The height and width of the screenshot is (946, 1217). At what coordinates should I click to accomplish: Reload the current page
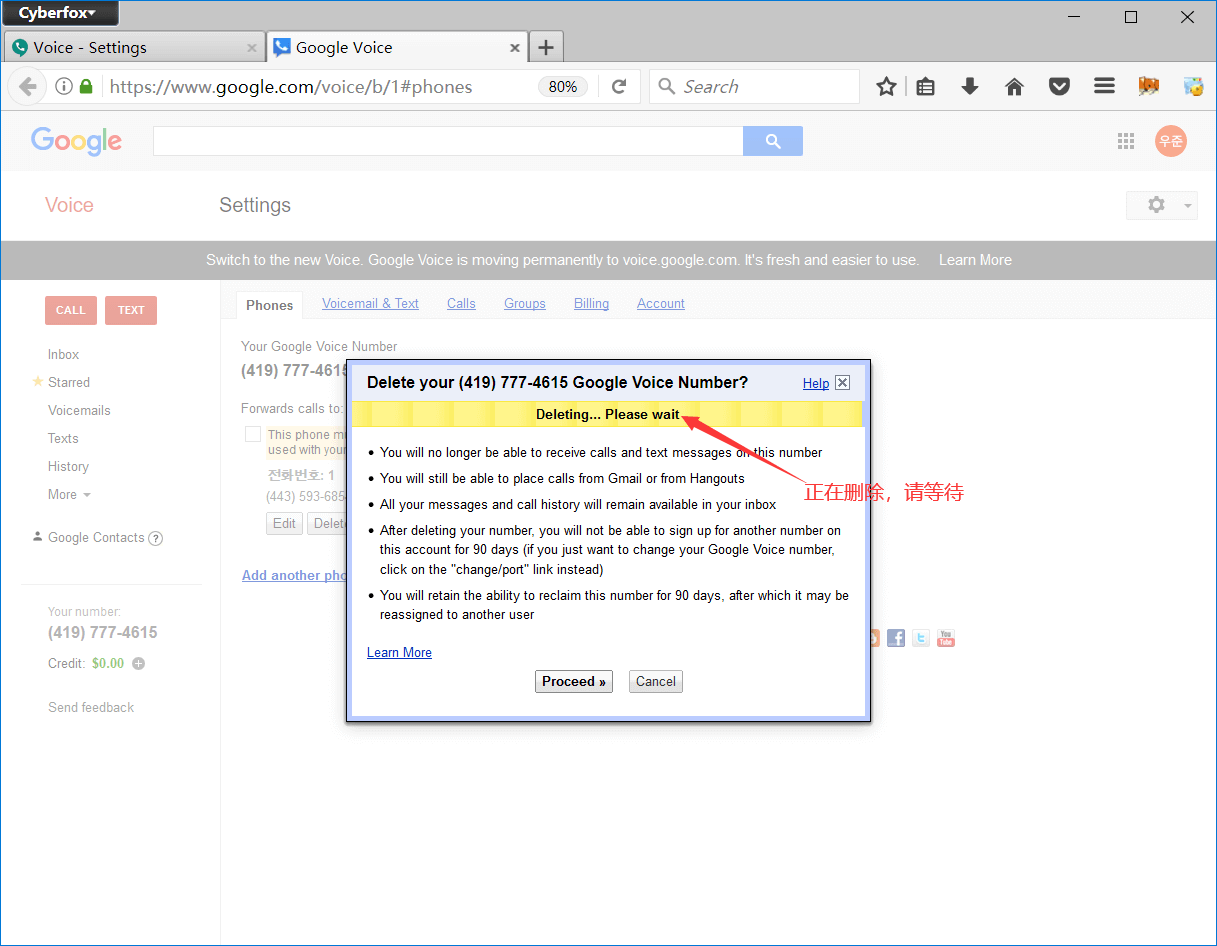click(x=619, y=87)
